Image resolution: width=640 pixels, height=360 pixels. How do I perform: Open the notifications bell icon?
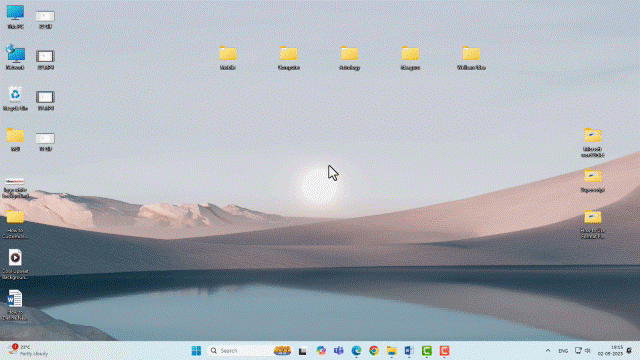(x=629, y=351)
